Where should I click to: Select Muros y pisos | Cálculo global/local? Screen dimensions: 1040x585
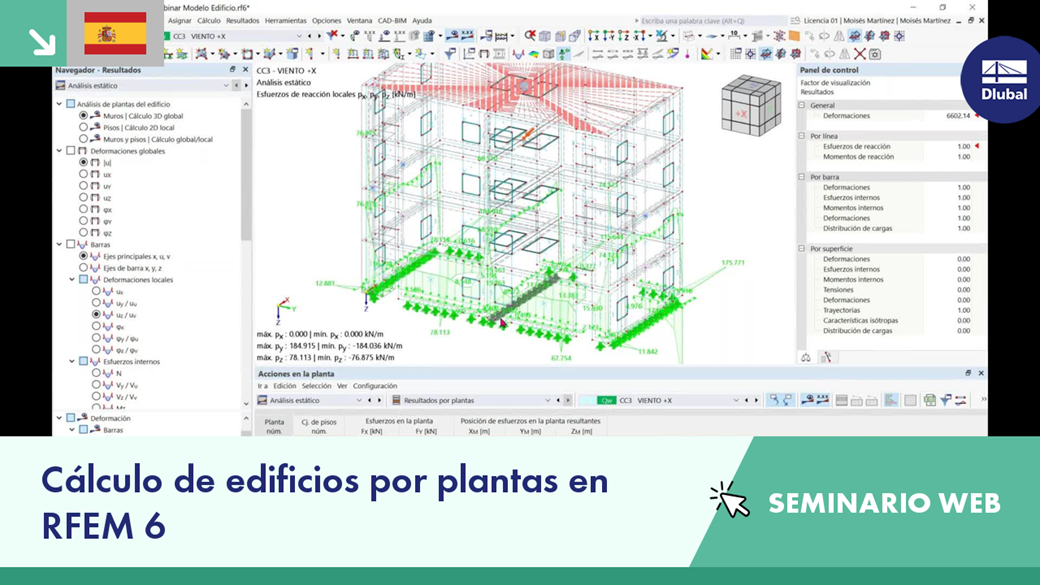84,139
